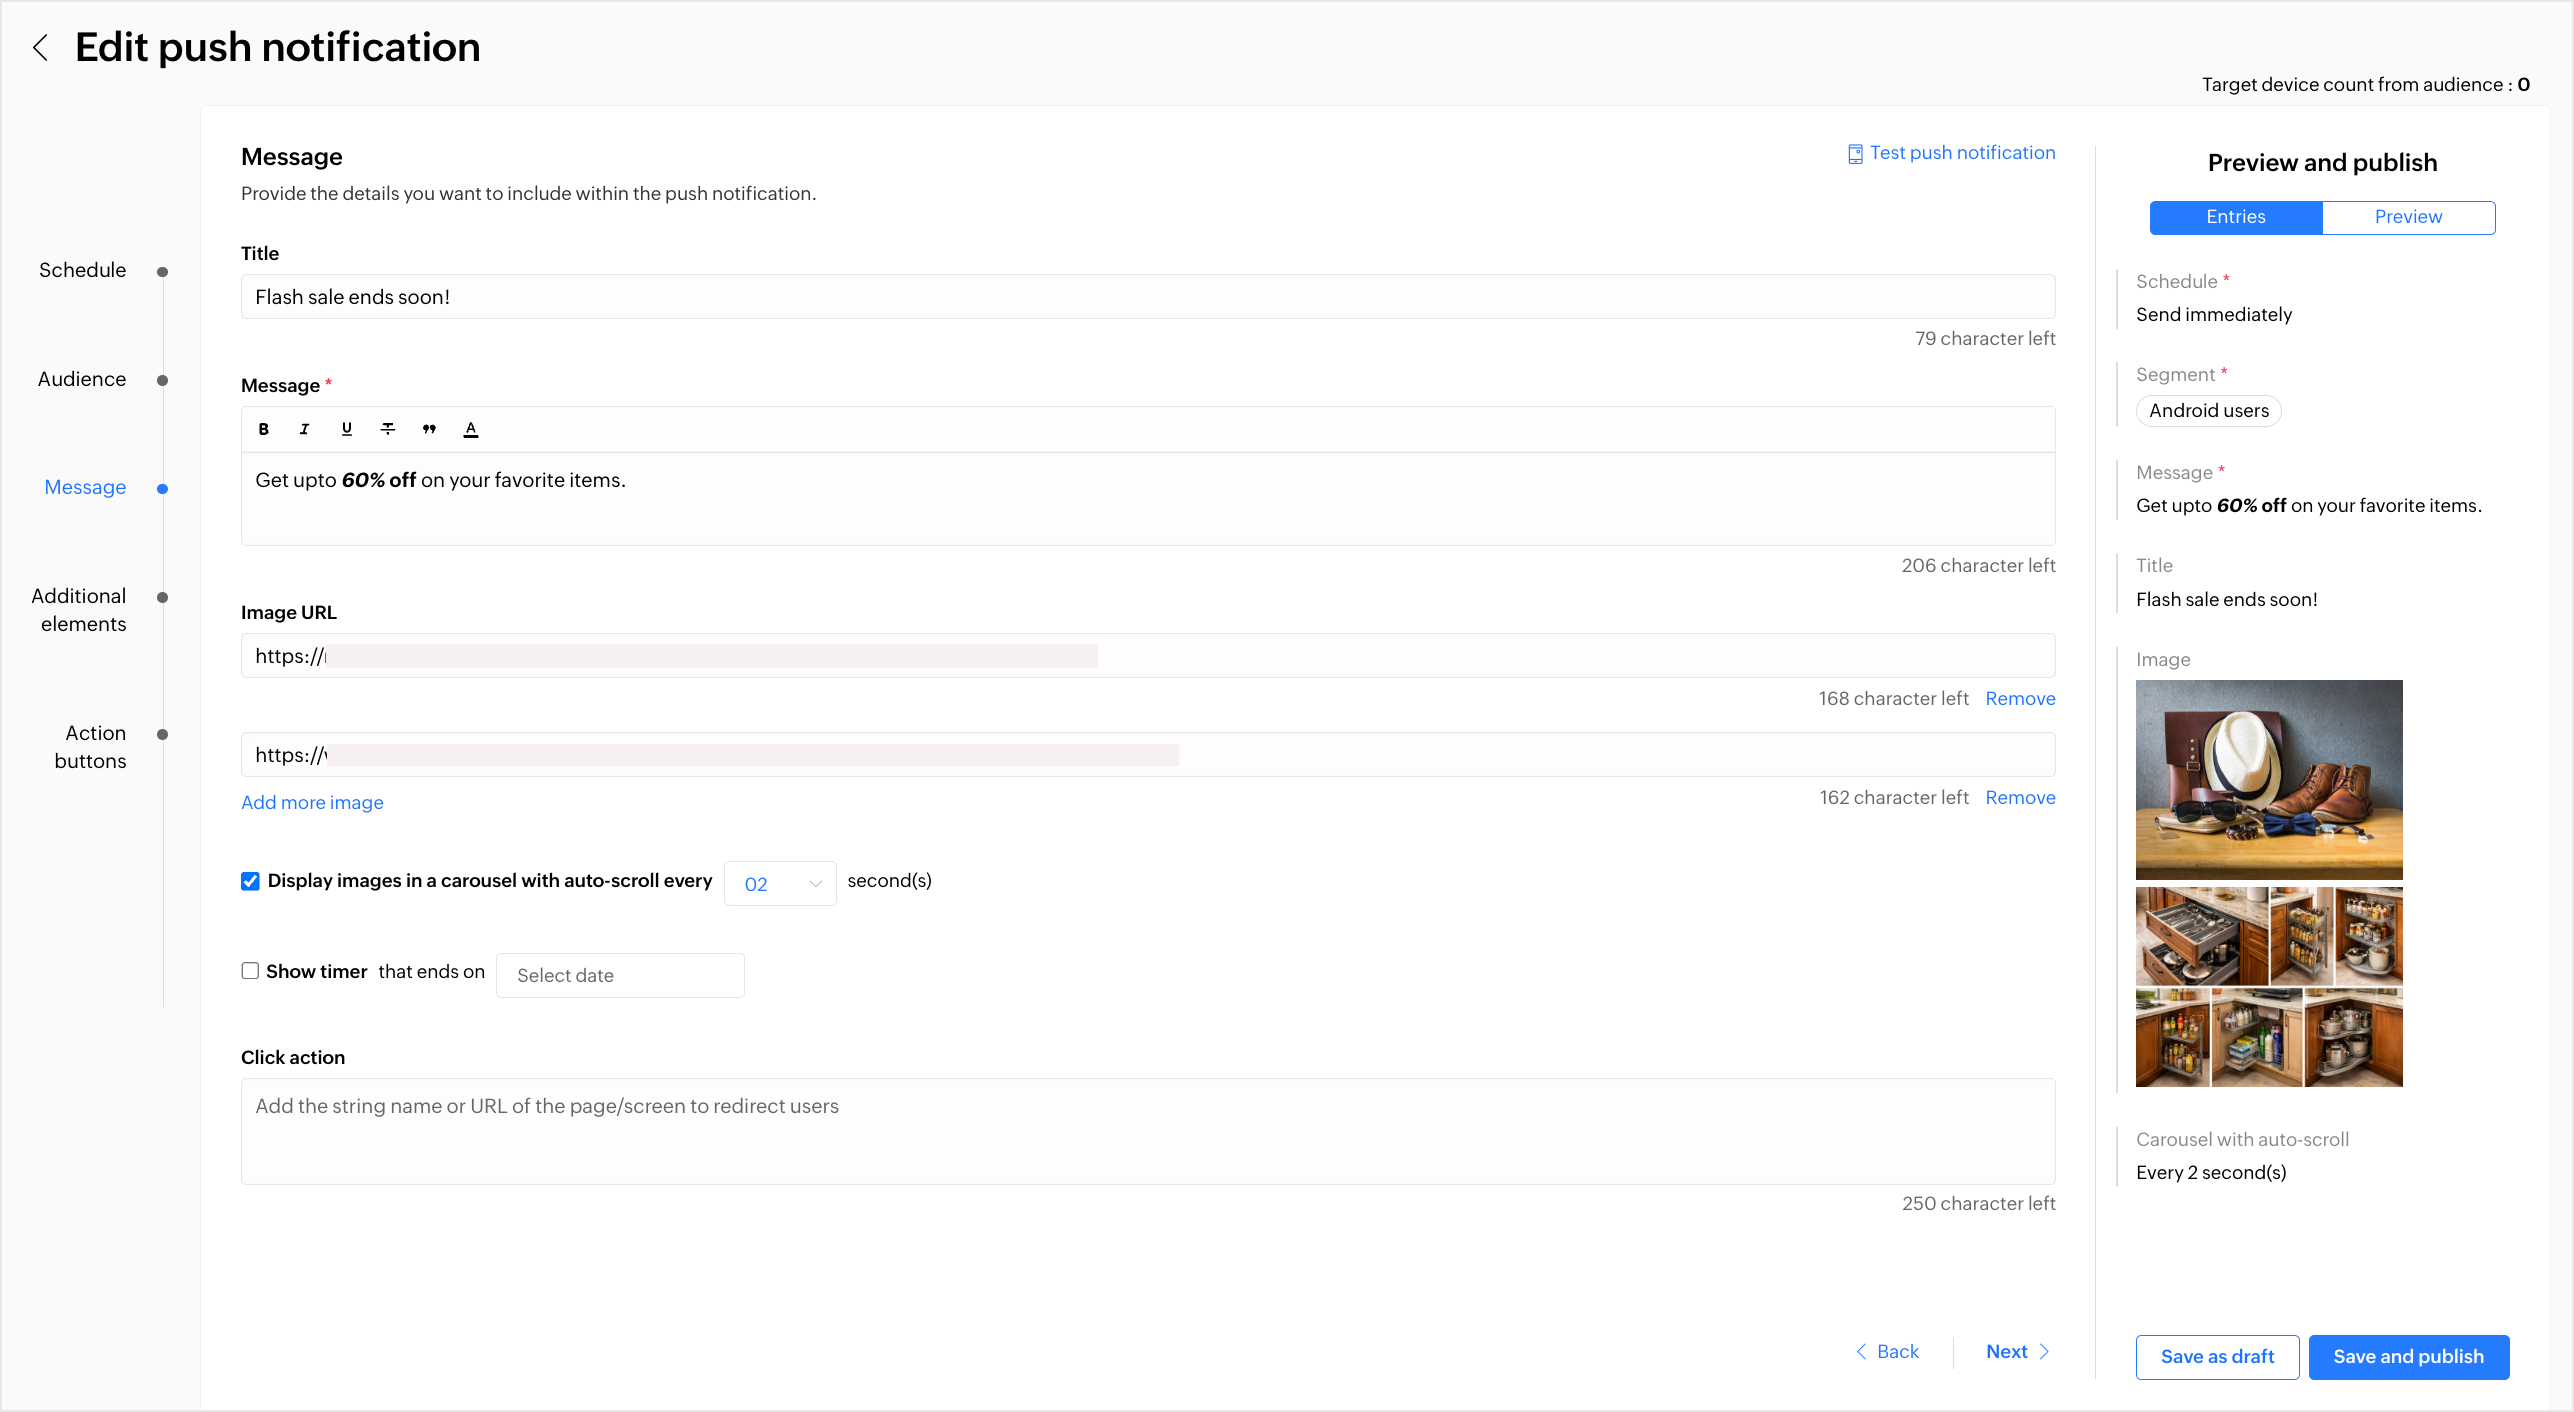Toggle italic formatting in message editor

[304, 429]
